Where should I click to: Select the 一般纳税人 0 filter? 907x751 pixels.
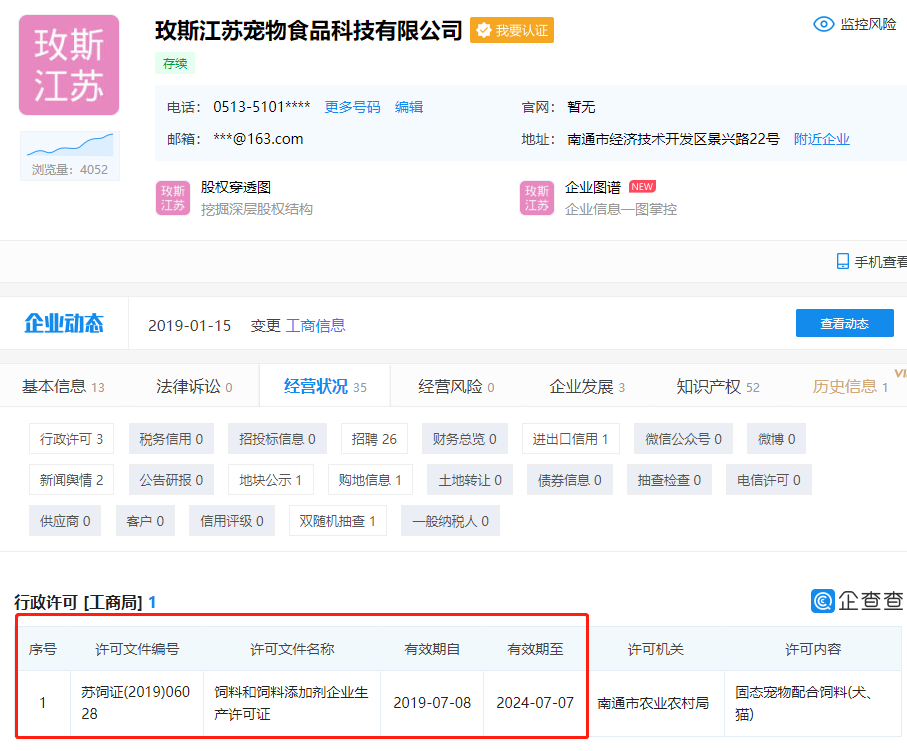451,521
